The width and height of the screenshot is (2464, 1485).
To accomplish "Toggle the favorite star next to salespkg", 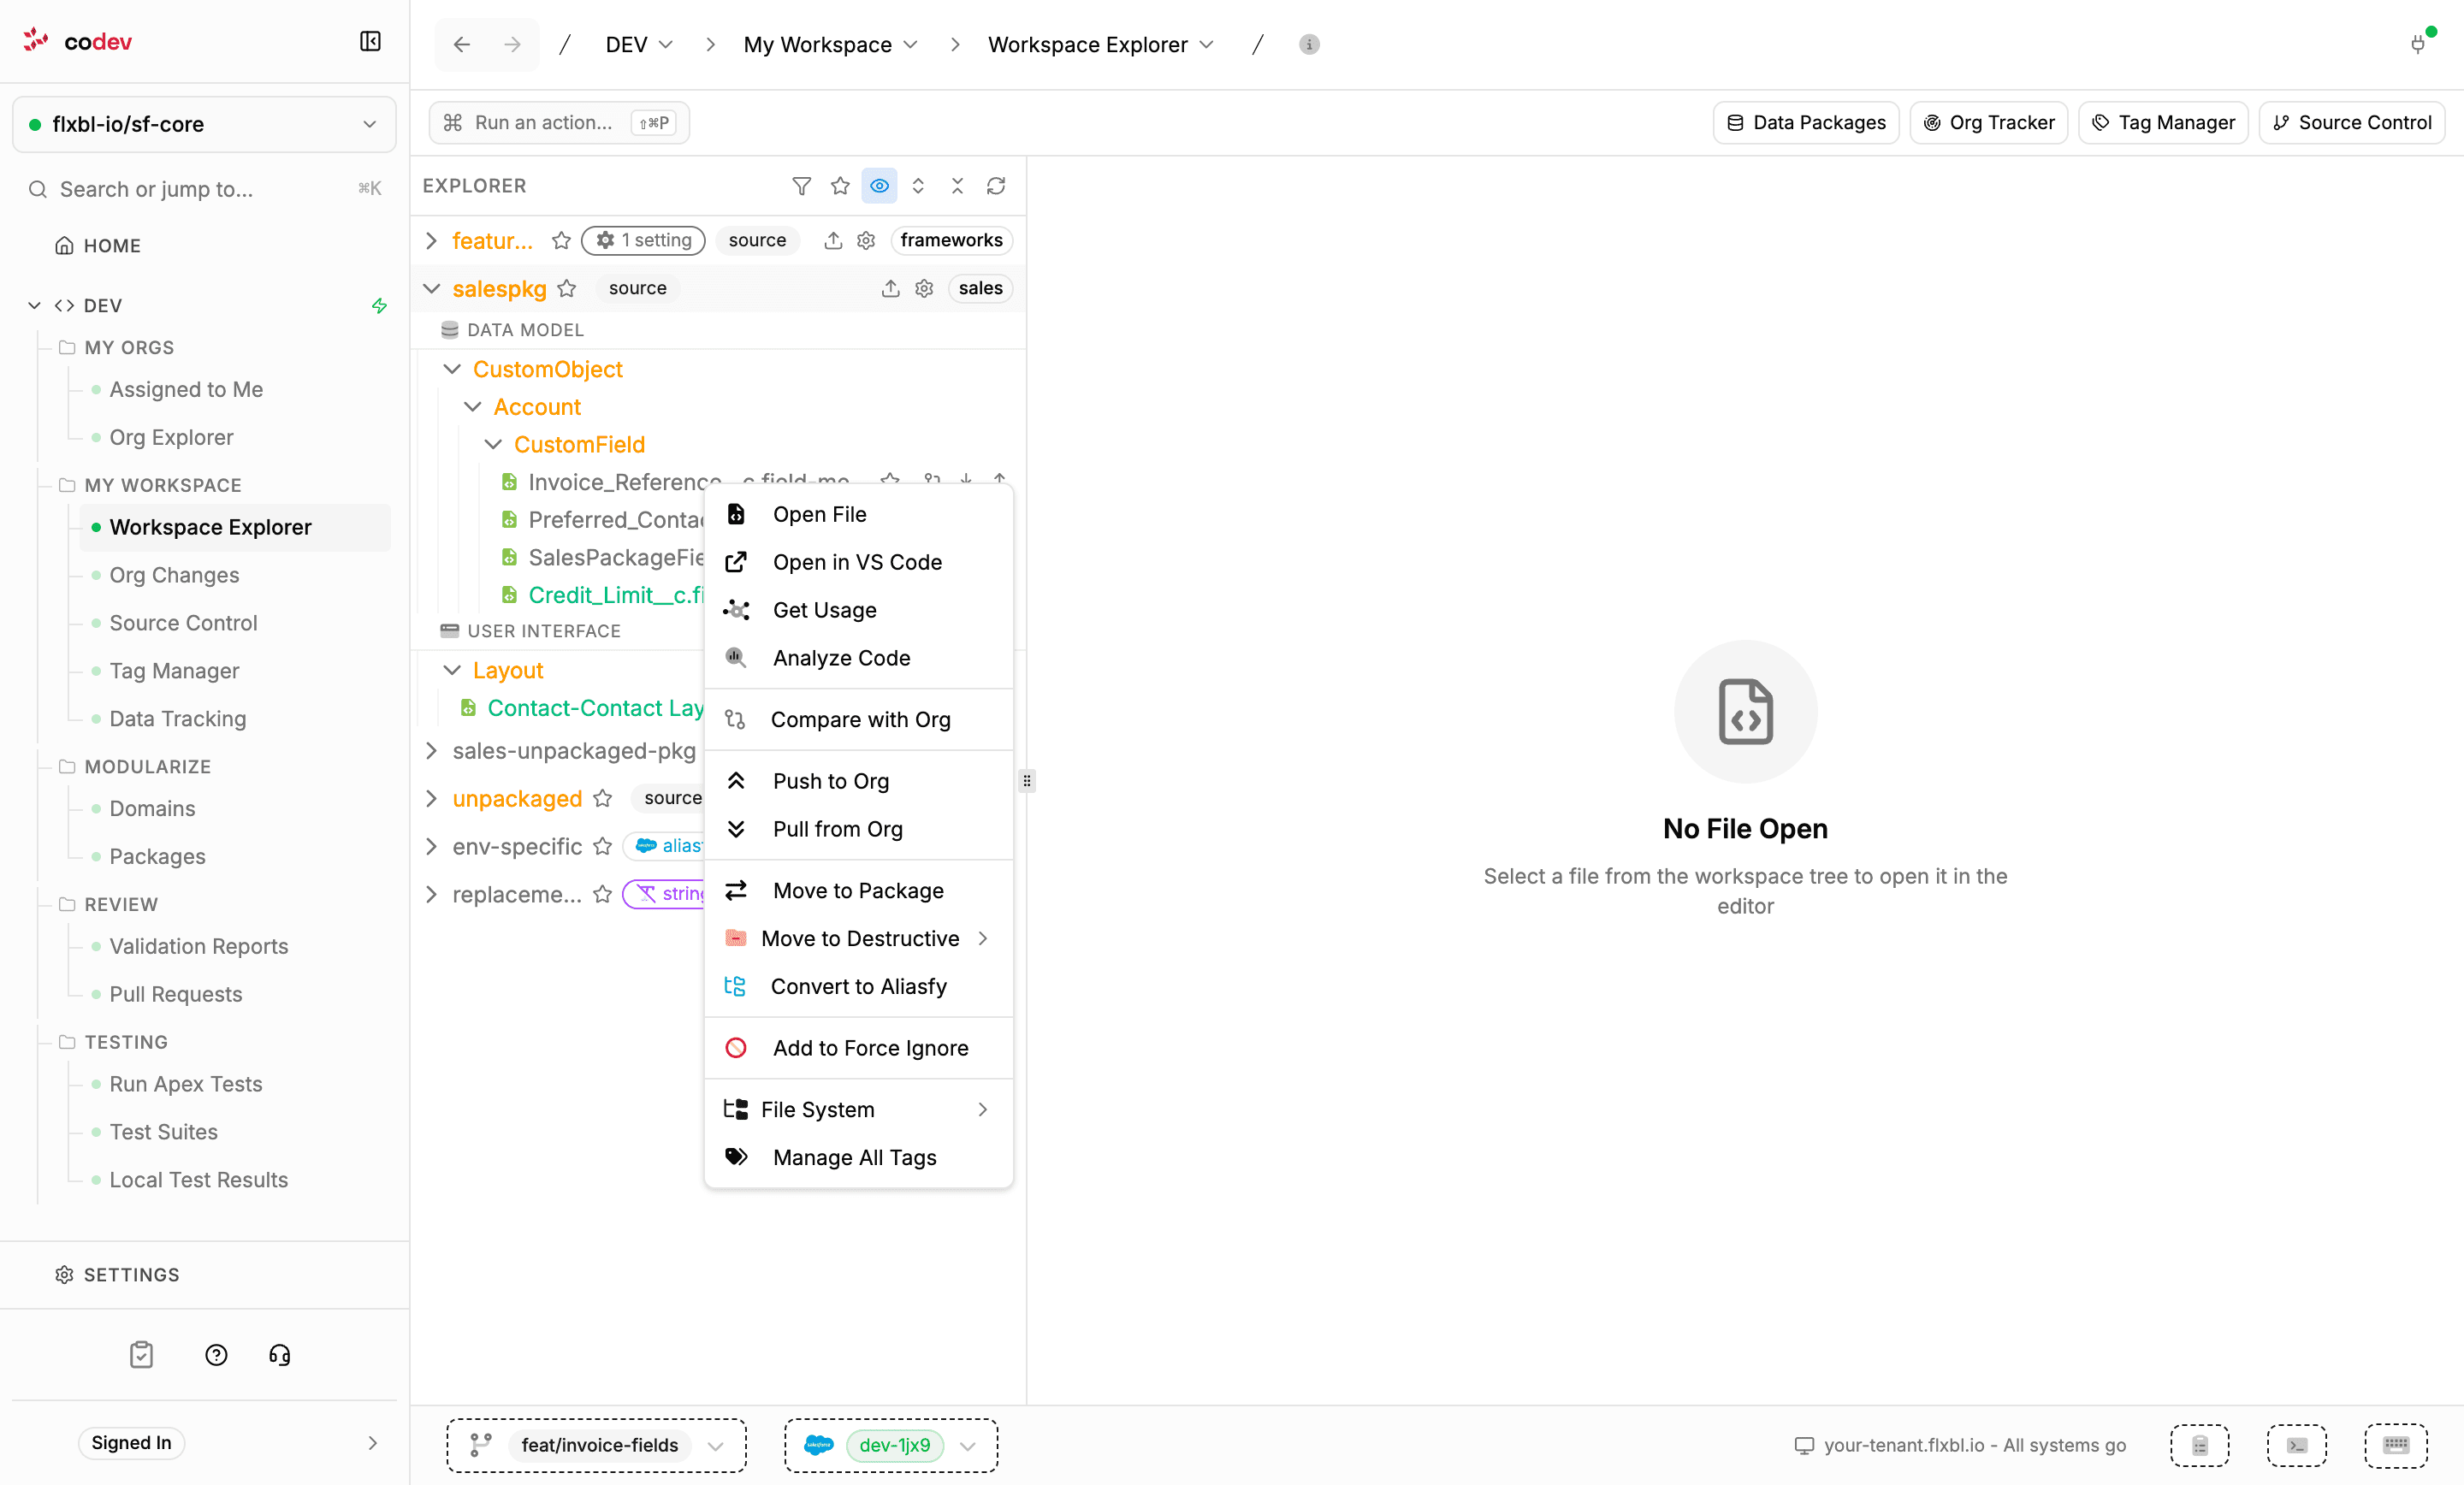I will click(567, 288).
